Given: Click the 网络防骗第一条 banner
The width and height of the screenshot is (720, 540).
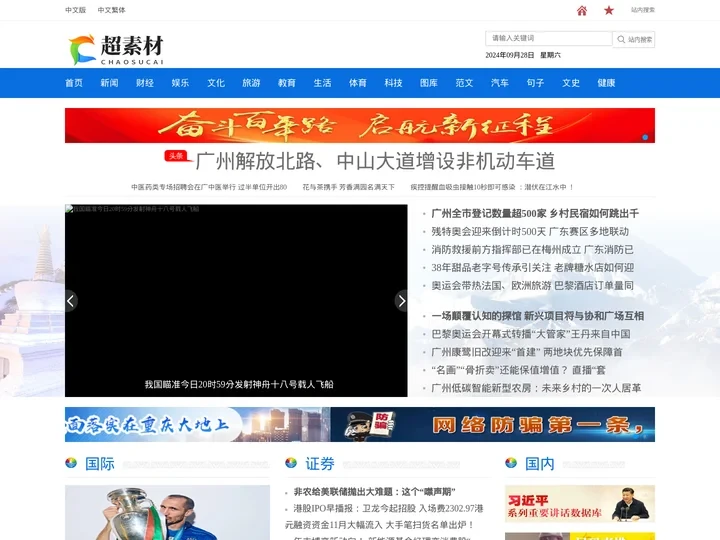Looking at the screenshot, I should 493,424.
